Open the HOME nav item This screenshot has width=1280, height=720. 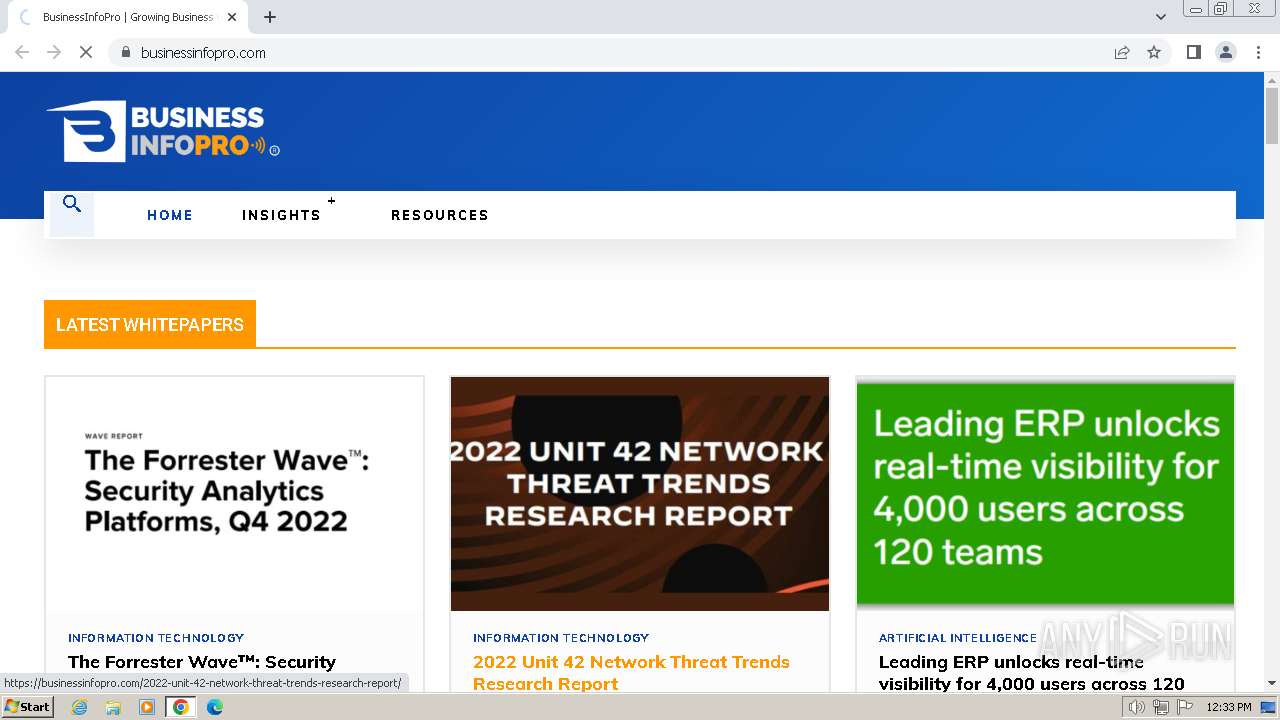point(170,215)
